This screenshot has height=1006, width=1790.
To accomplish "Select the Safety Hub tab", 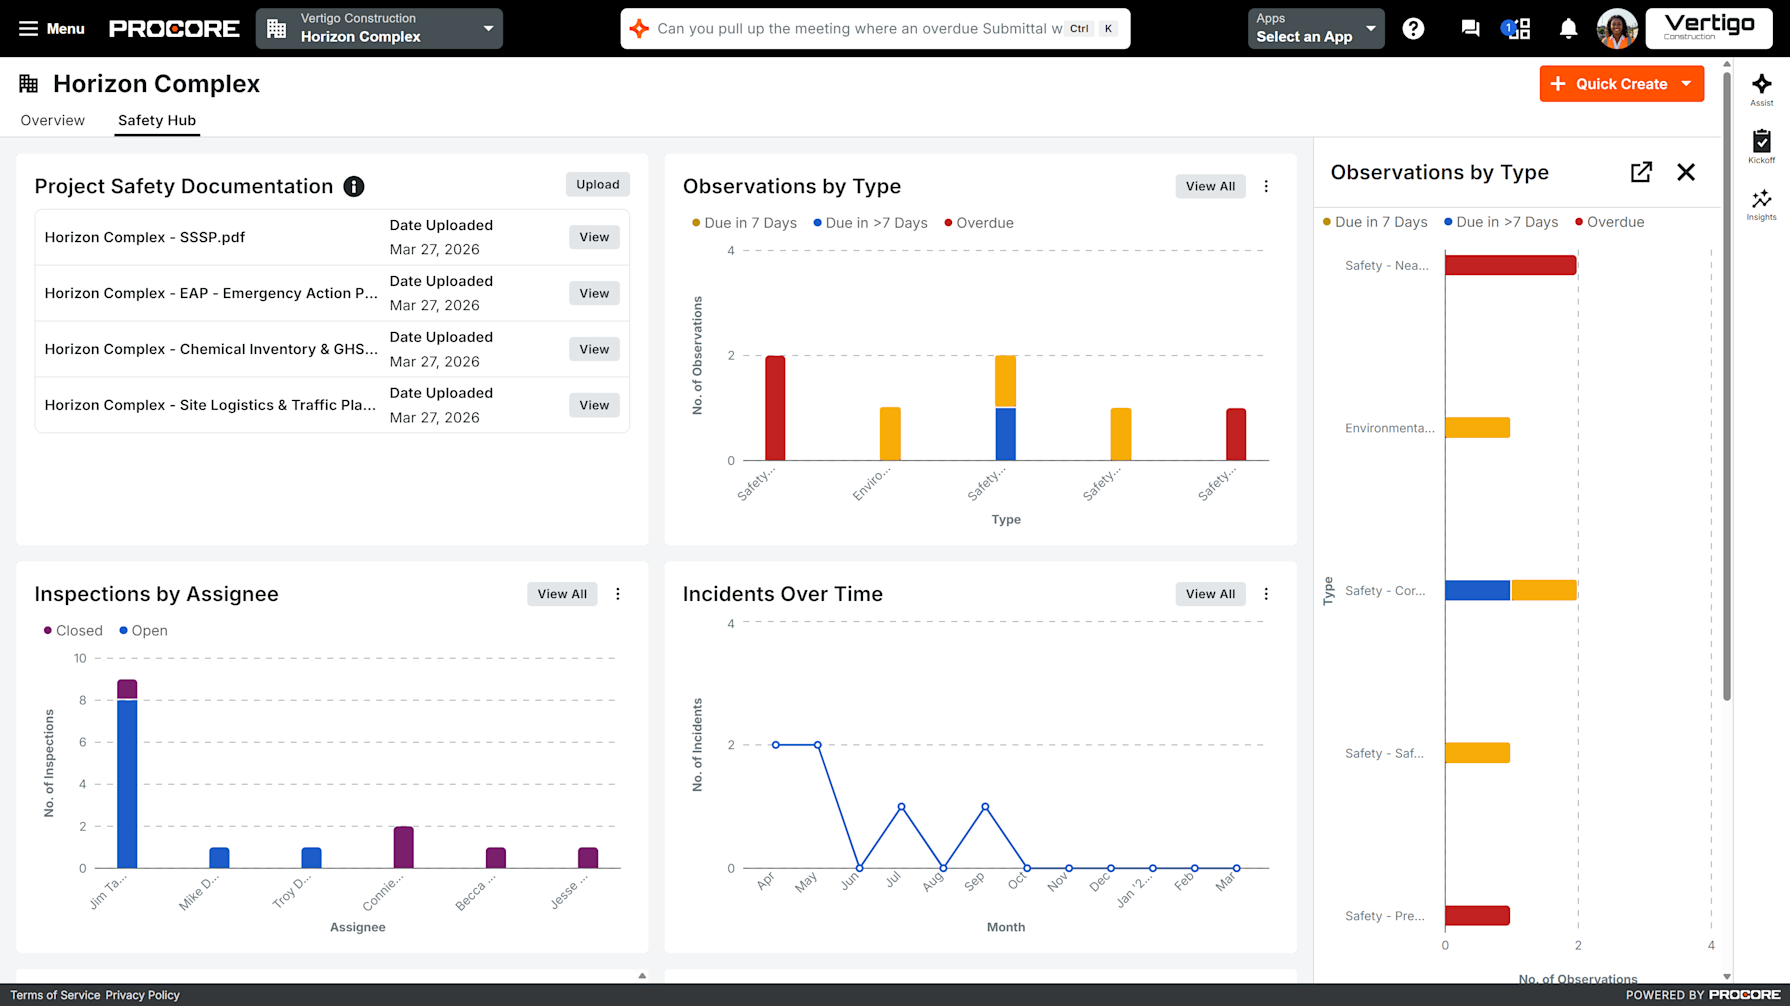I will (157, 120).
